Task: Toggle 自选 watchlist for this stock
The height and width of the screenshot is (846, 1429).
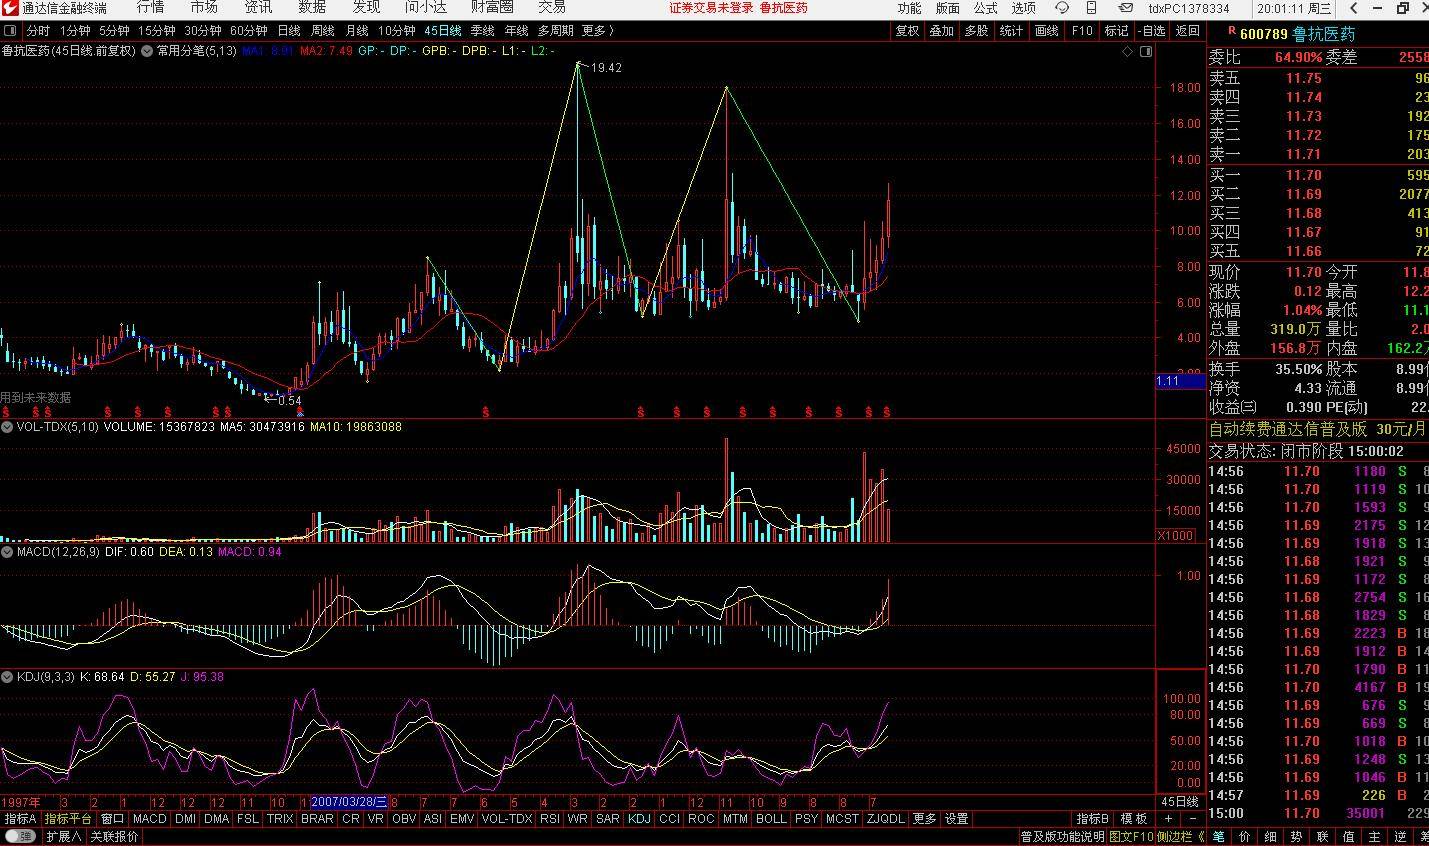Action: click(1152, 31)
